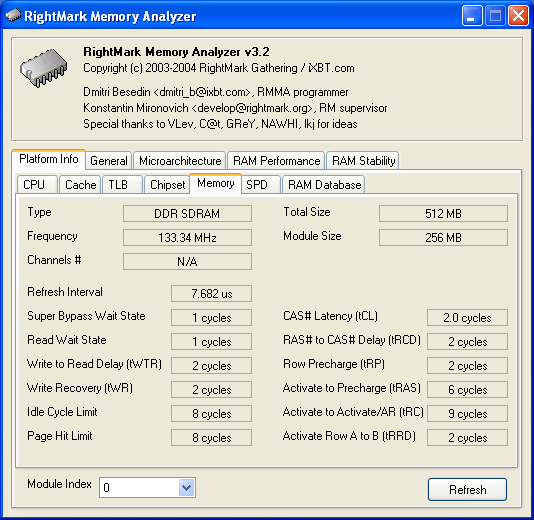Viewport: 534px width, 520px height.
Task: Click the CAS# Latency (tCL) label
Action: point(330,316)
